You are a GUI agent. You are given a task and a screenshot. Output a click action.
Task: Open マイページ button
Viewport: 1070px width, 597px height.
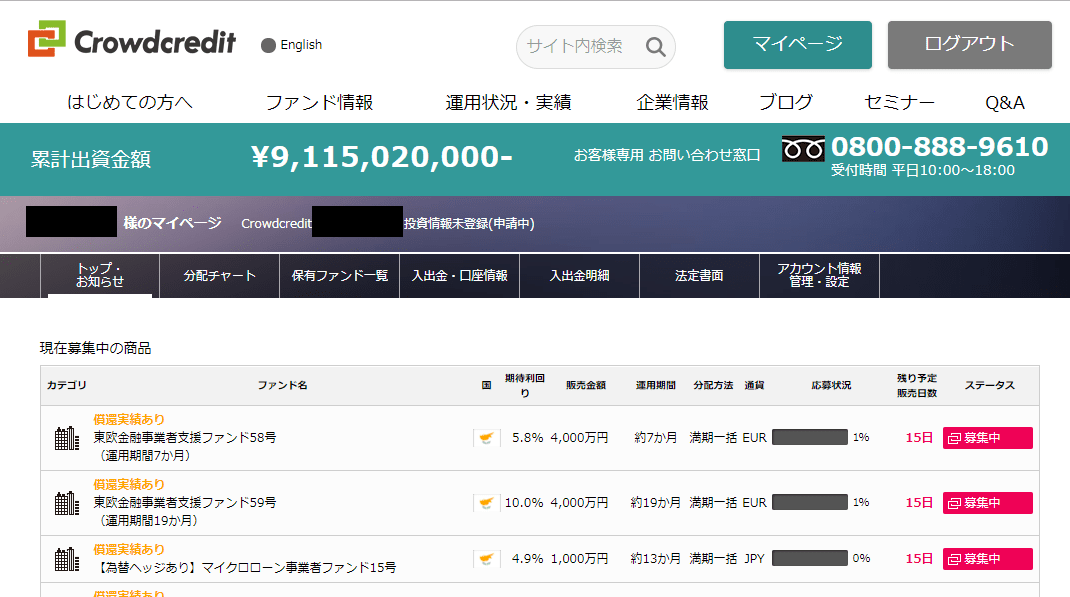click(798, 44)
